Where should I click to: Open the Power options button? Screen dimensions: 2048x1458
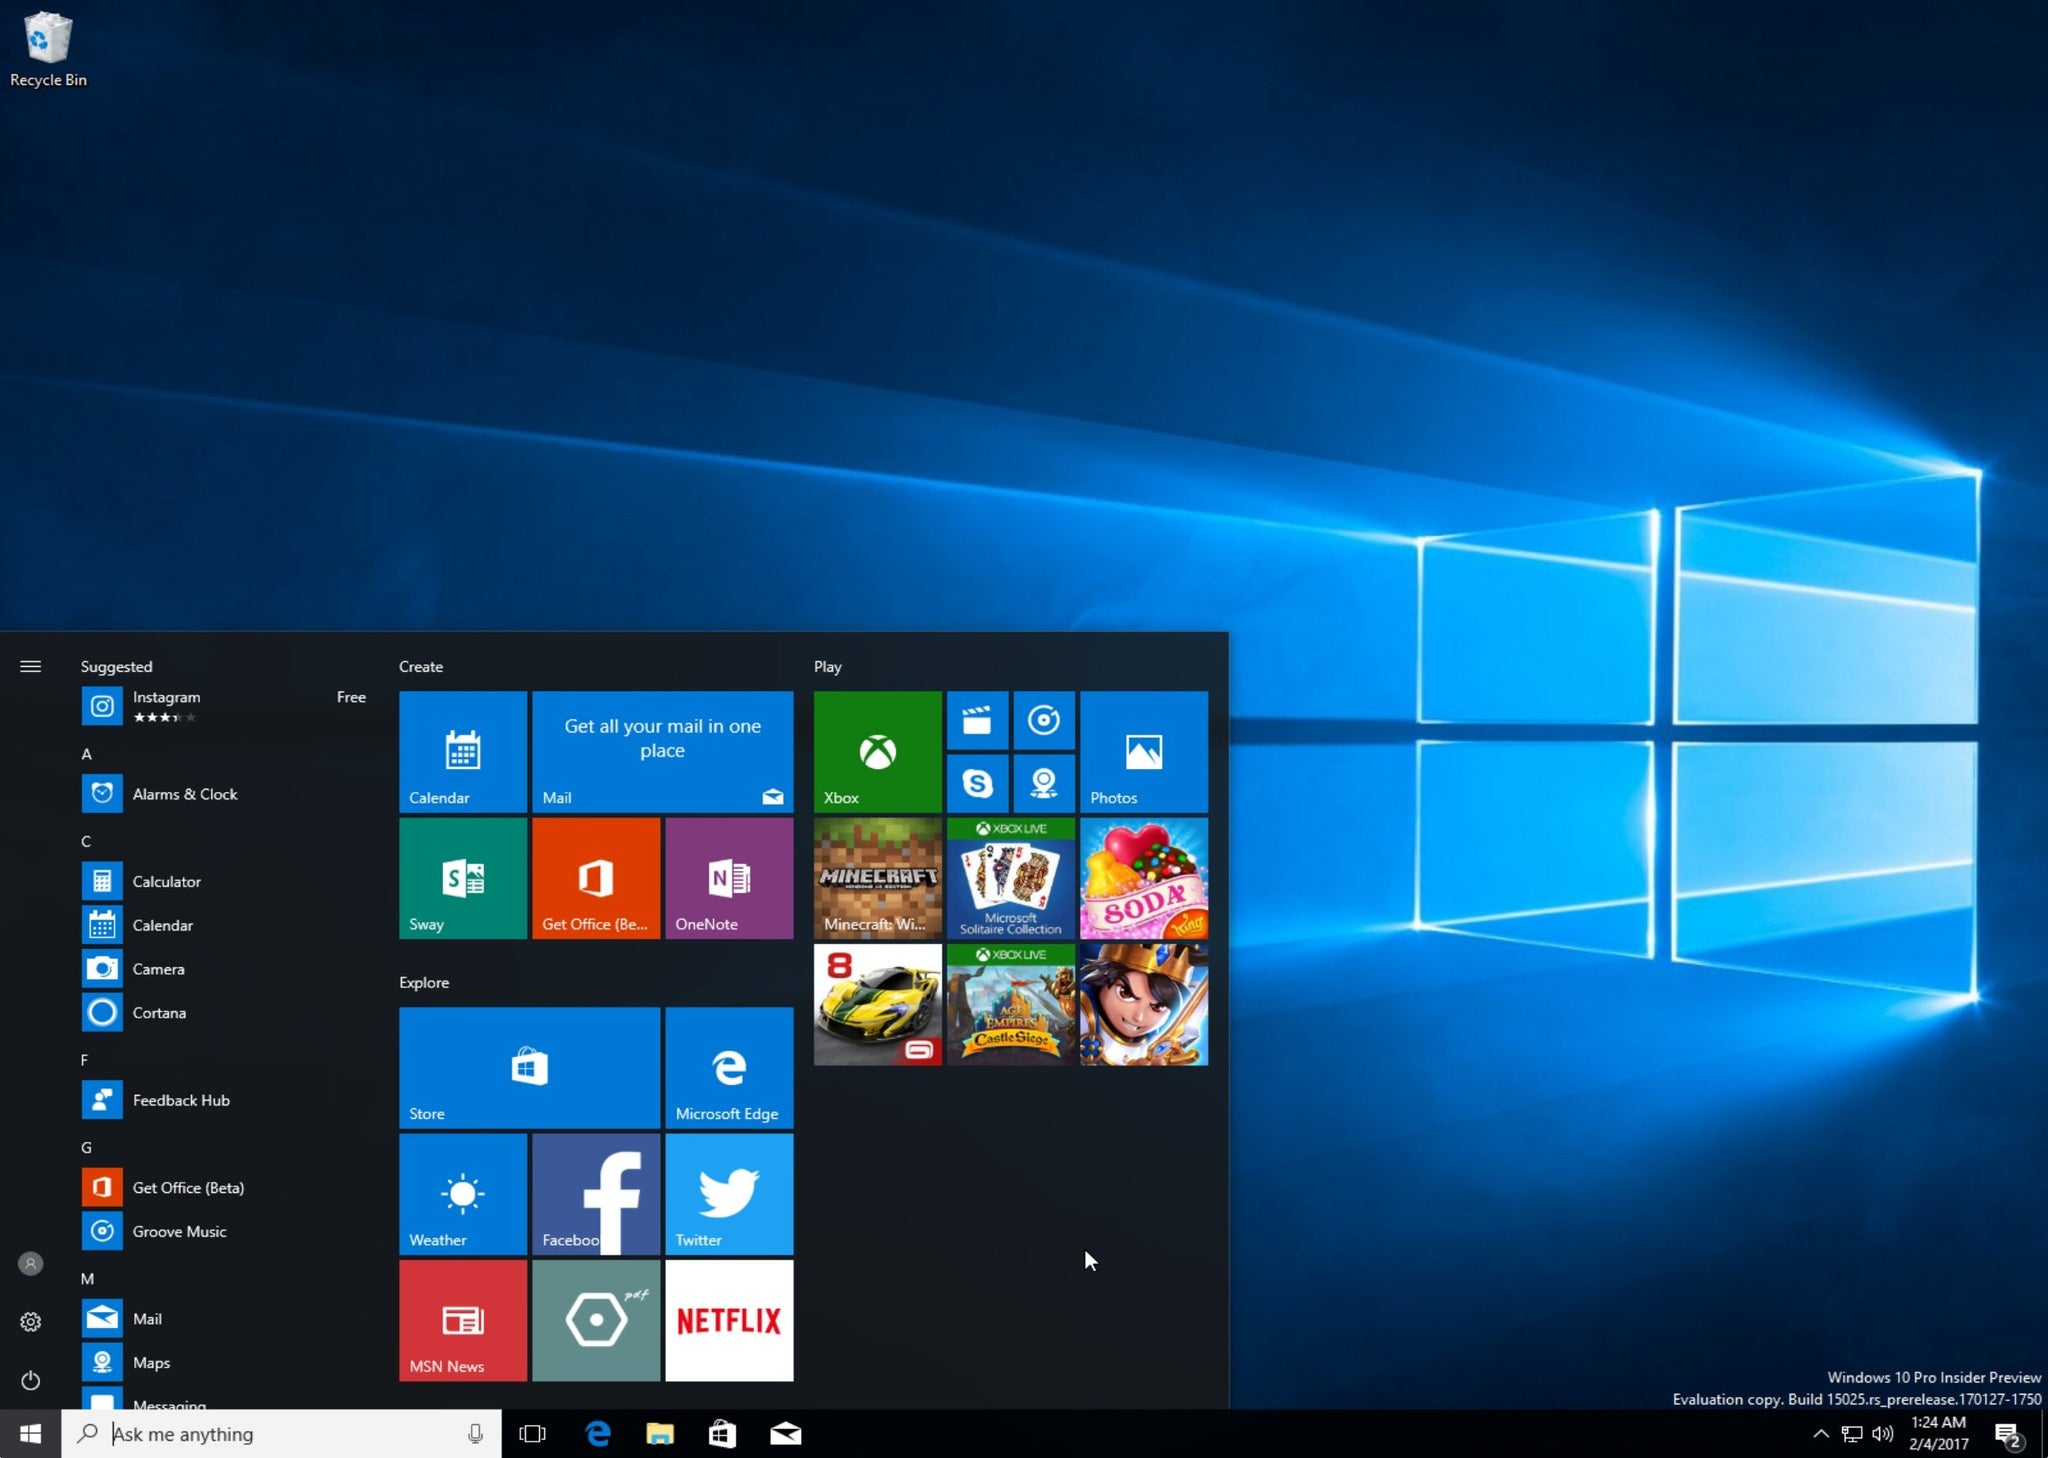[x=31, y=1380]
